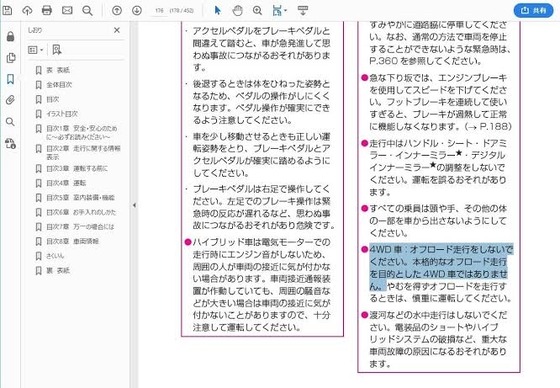Click the find current bookmark icon

(56, 50)
